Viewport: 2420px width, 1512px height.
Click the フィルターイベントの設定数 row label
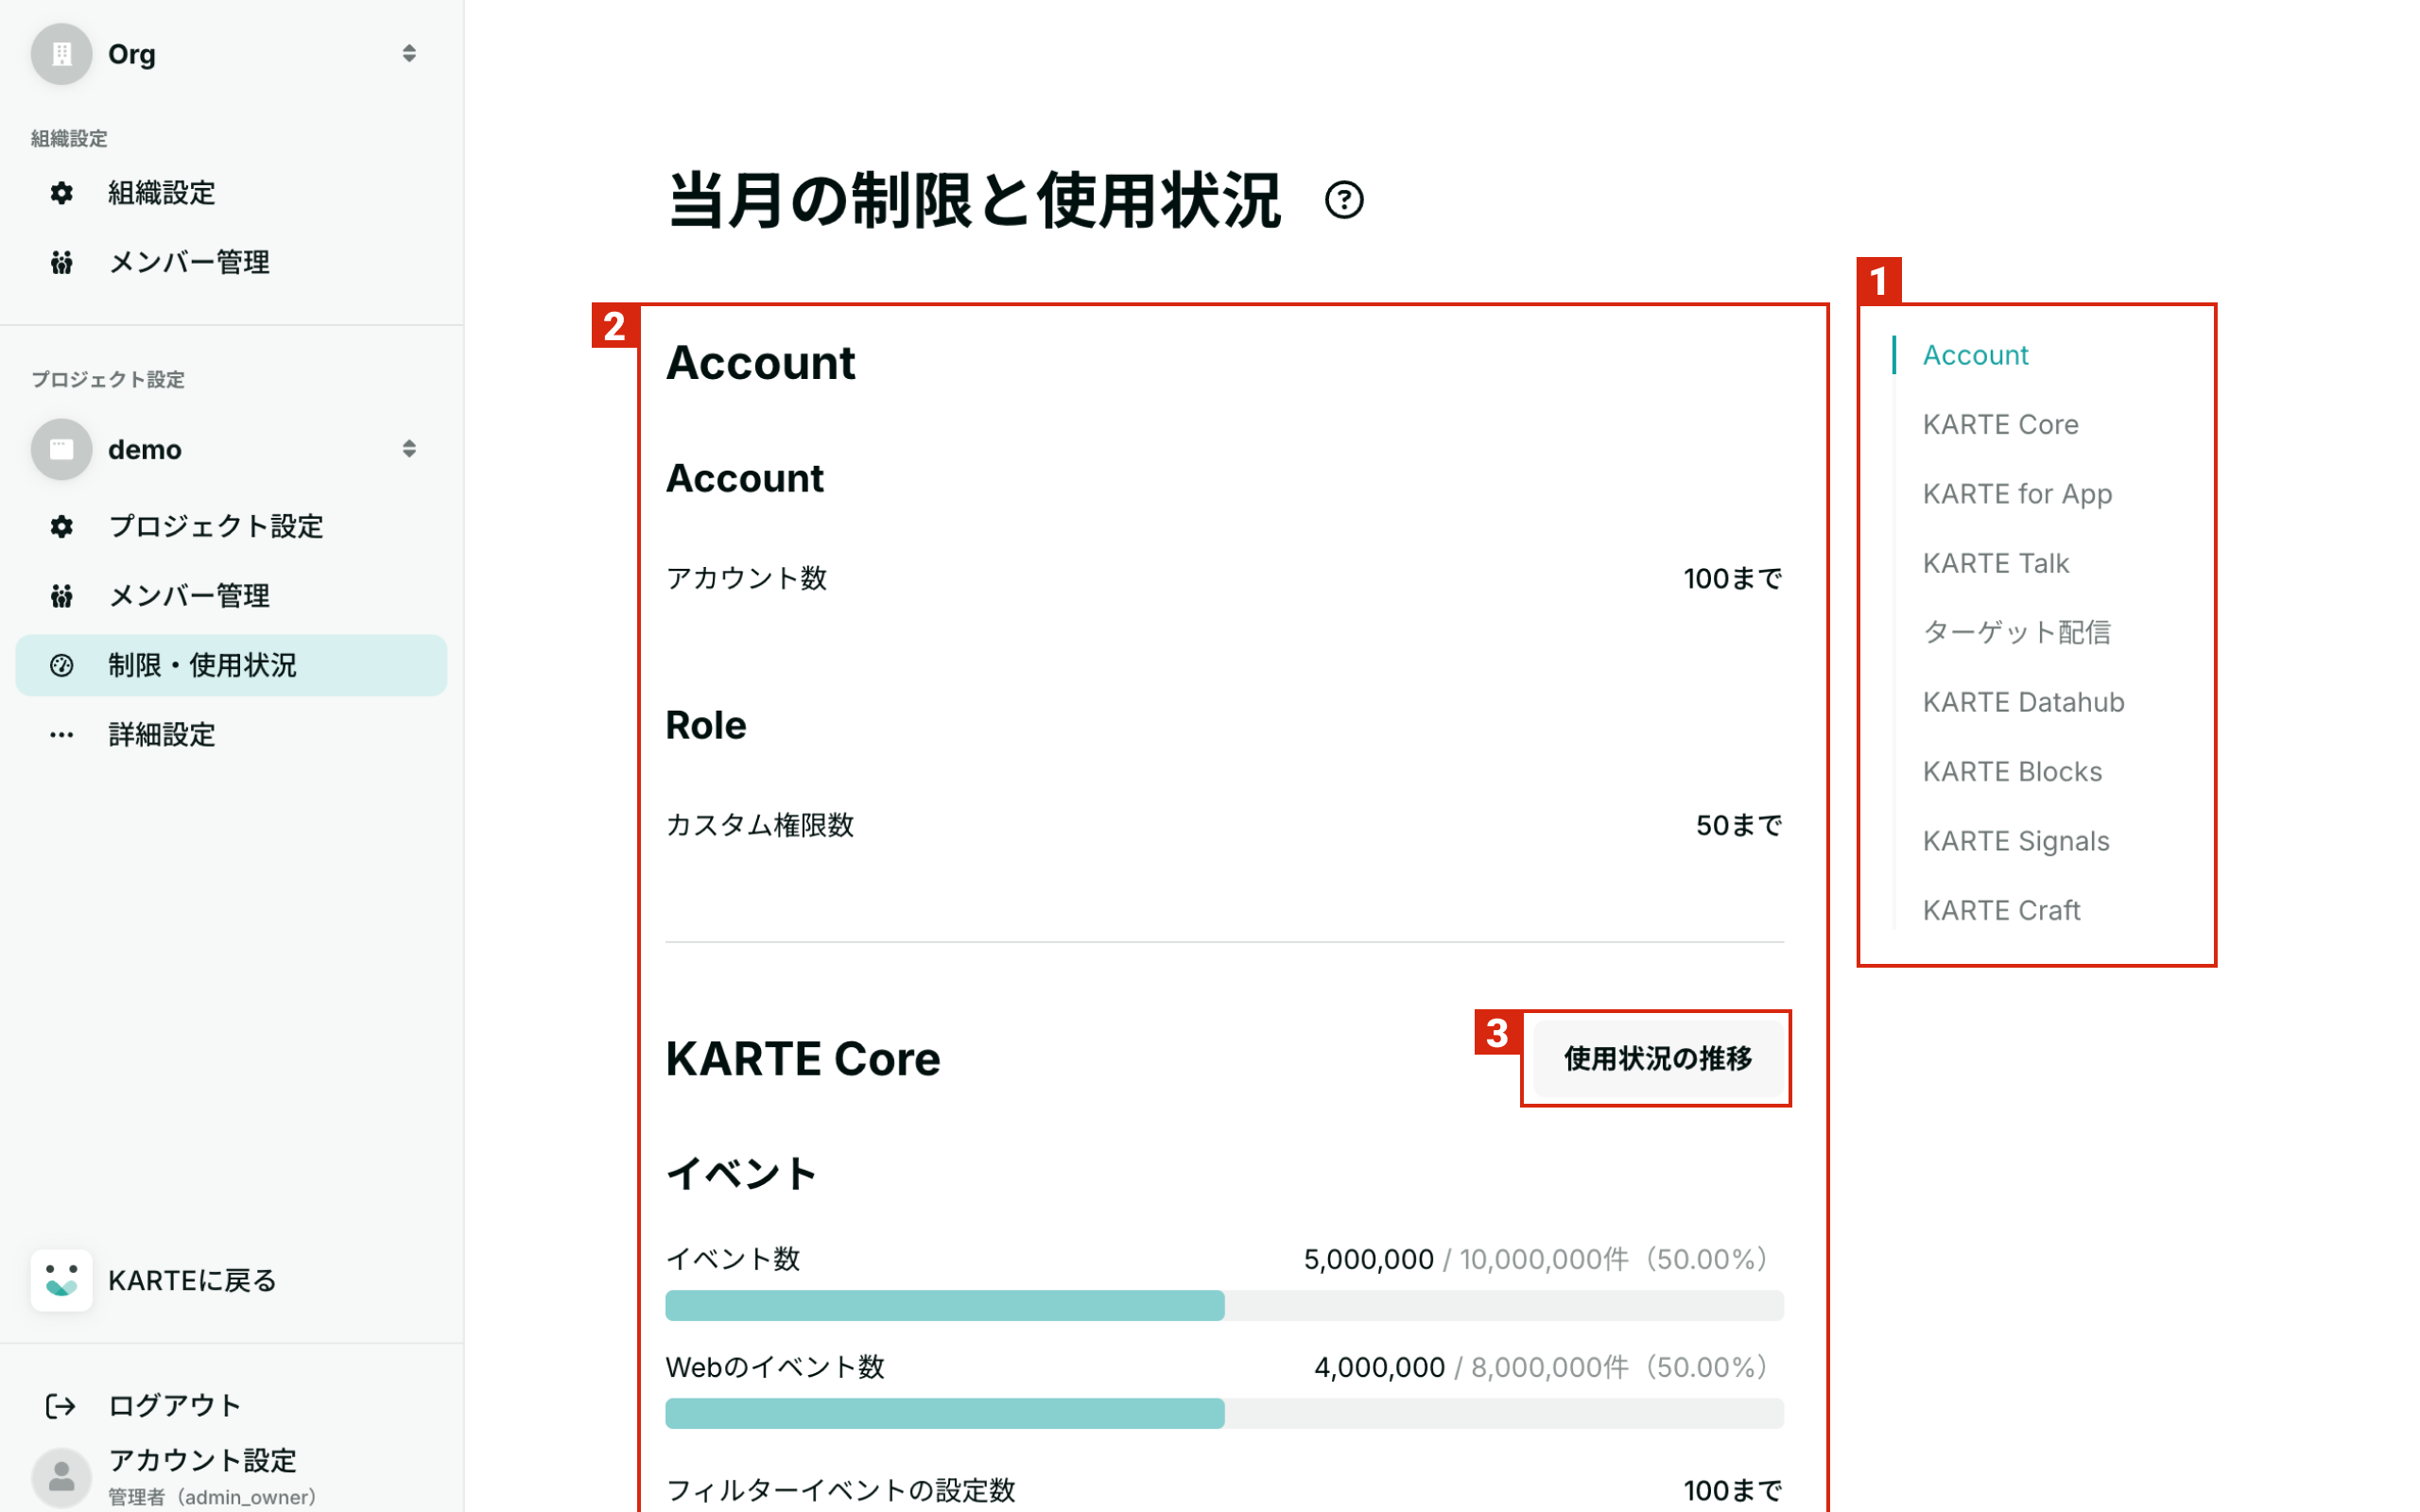click(841, 1491)
